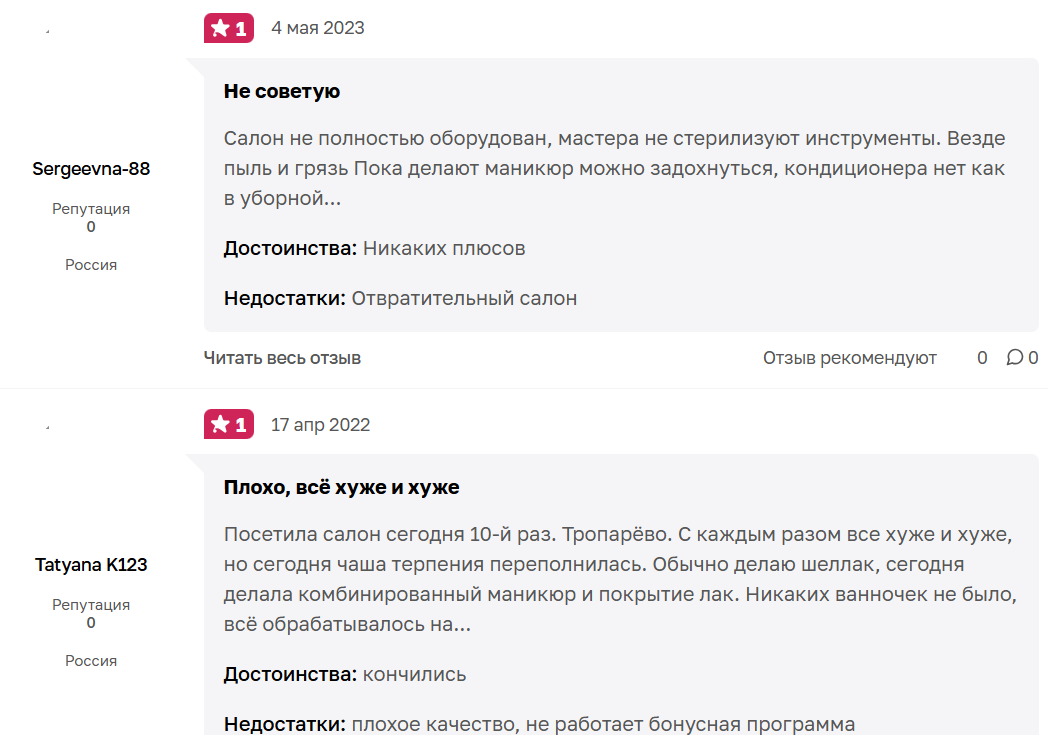This screenshot has height=735, width=1048.
Task: Click Отзыв рекомендуют on the first review
Action: click(849, 358)
